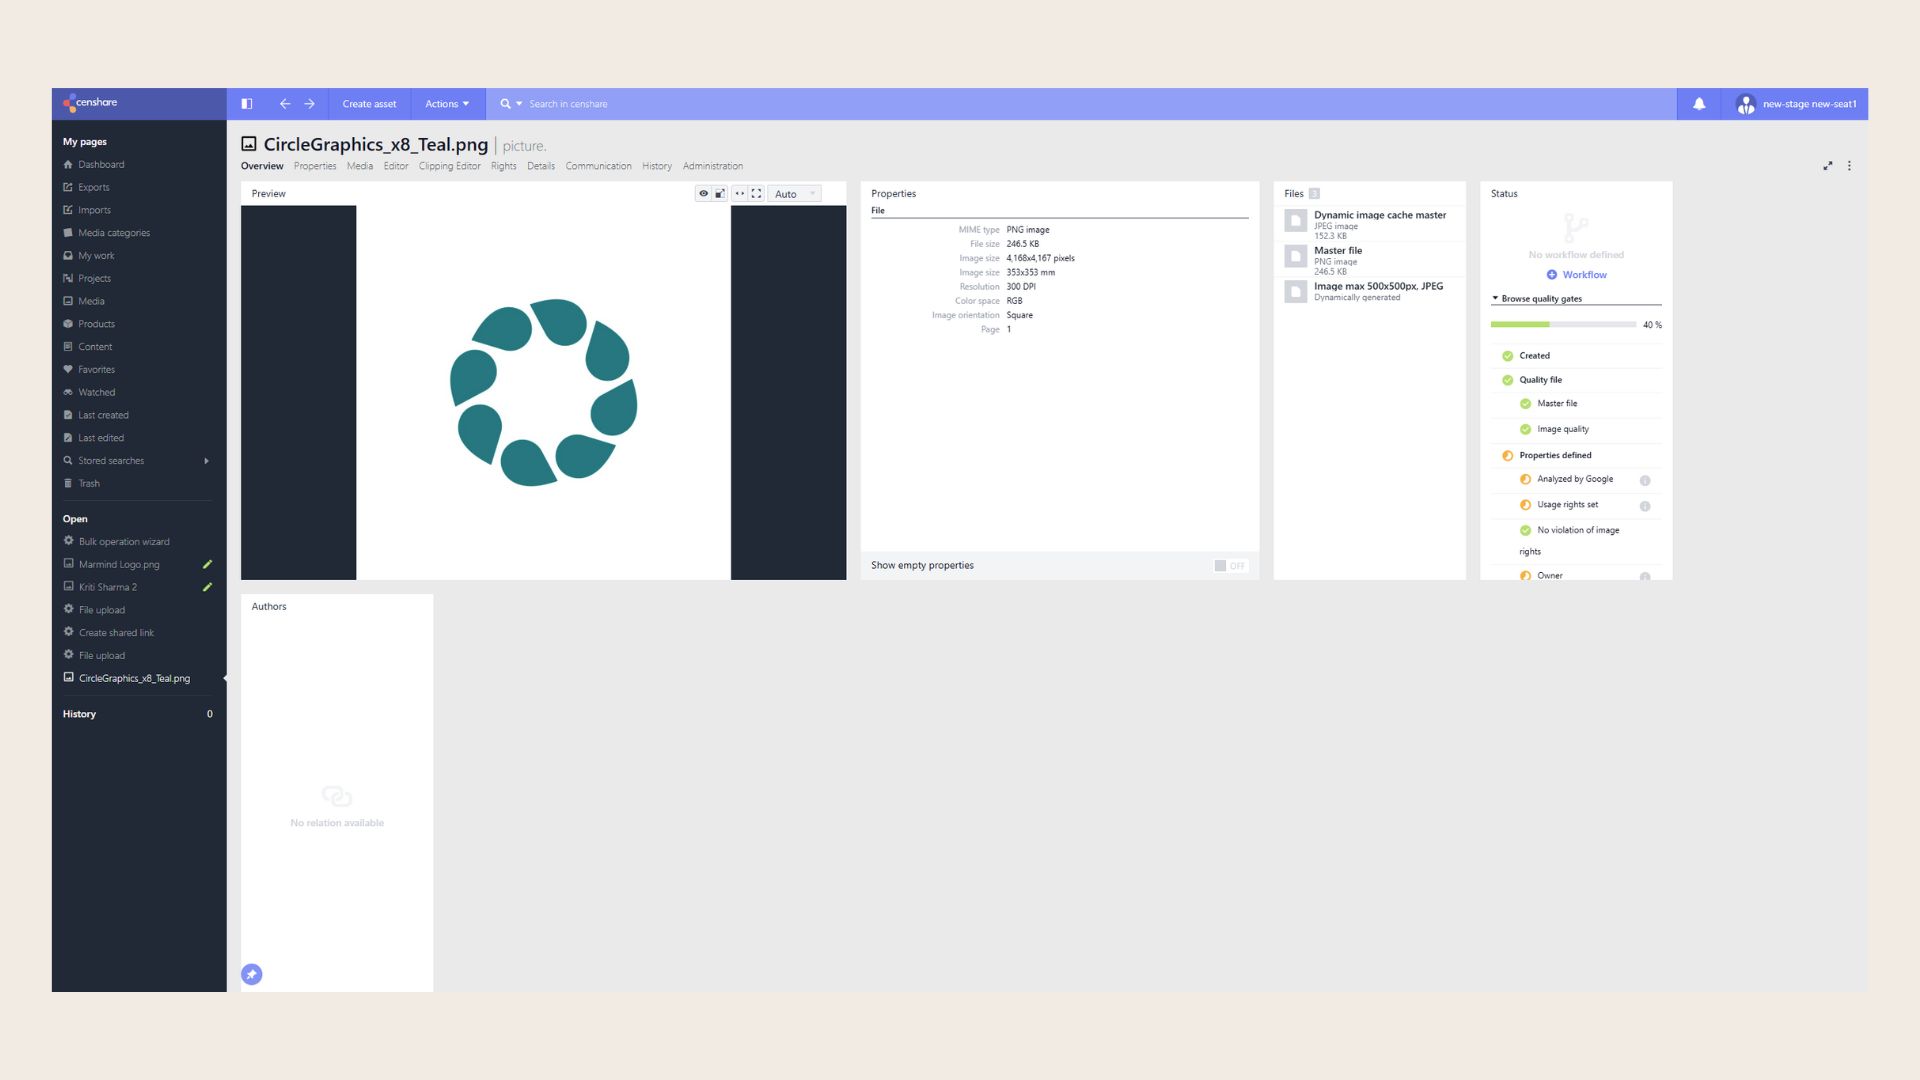Screen dimensions: 1920x1080
Task: Click the Create asset button
Action: [x=369, y=103]
